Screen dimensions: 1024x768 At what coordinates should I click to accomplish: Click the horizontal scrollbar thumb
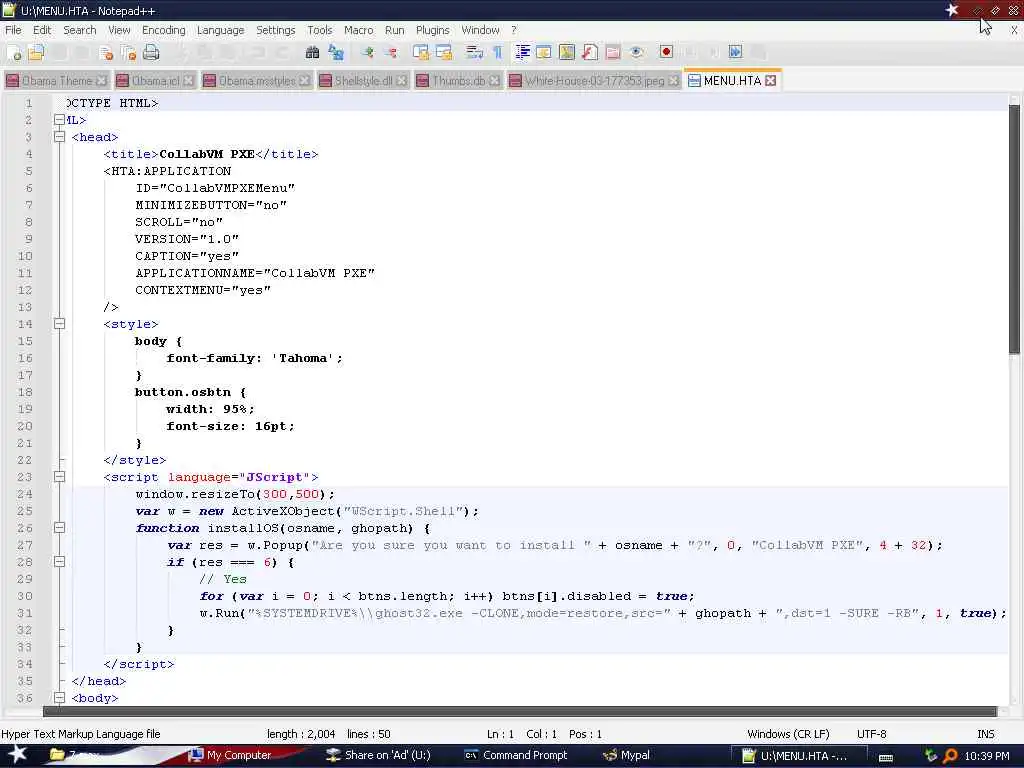click(520, 711)
